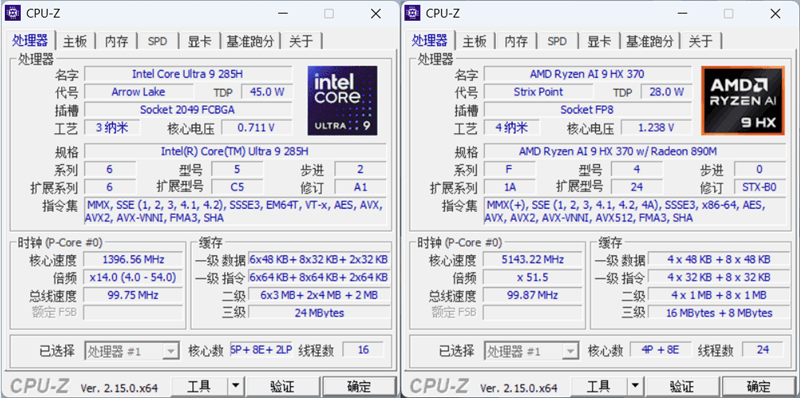Click the Intel Core Ultra 9 285H name field

point(188,74)
